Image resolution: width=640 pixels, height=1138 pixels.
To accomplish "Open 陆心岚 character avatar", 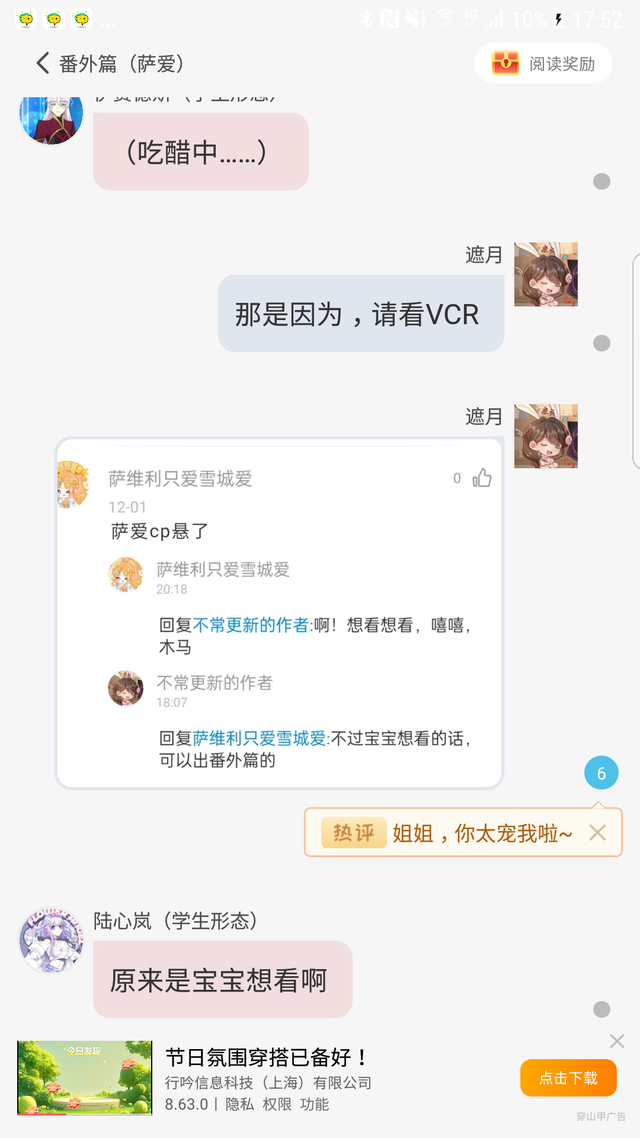I will pos(52,940).
